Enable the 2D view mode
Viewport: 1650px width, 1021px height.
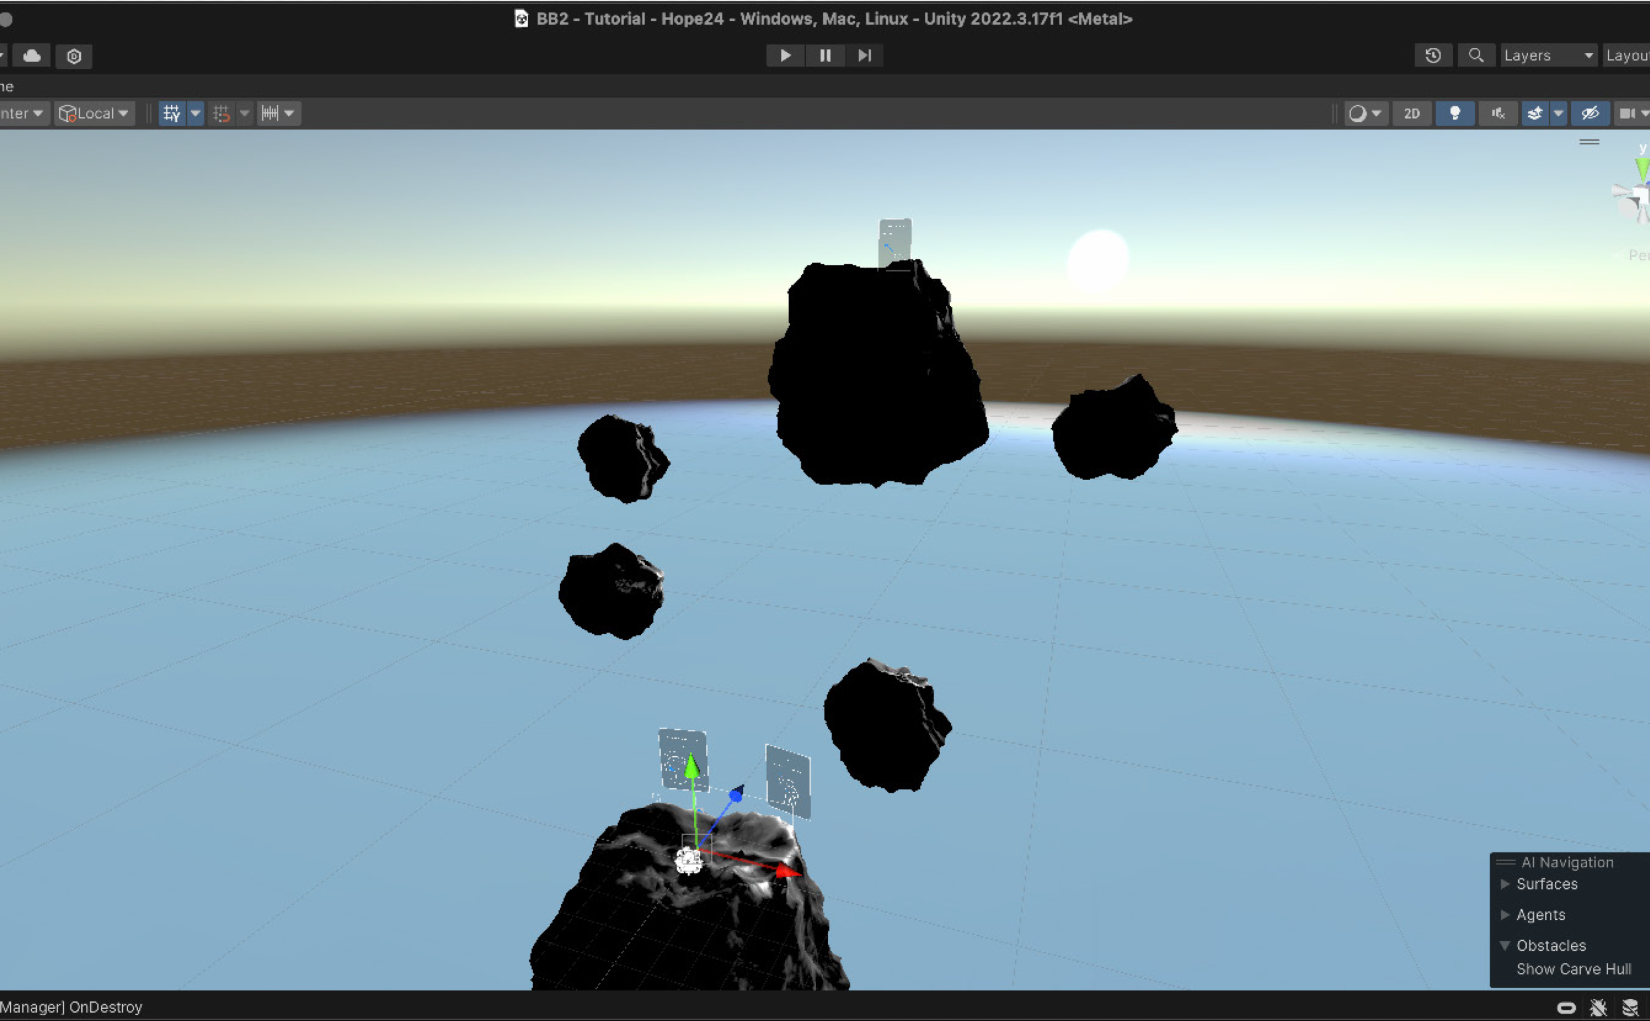1411,113
